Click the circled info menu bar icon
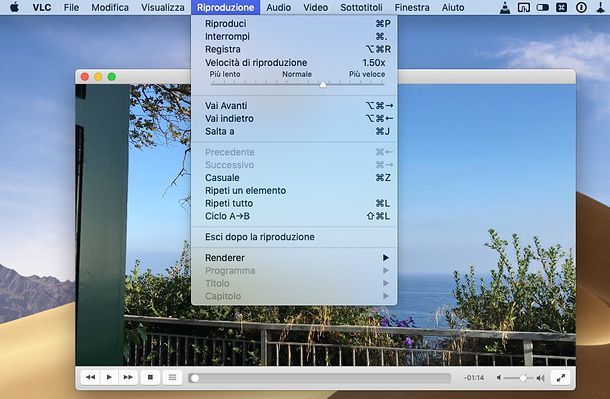The width and height of the screenshot is (610, 399). coord(581,7)
